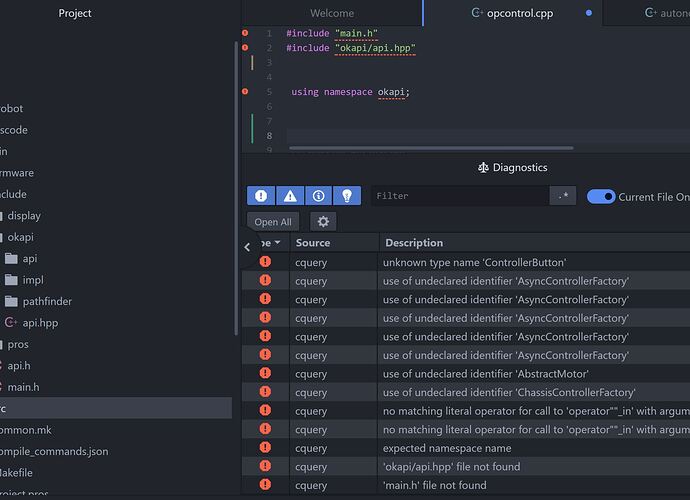Screen dimensions: 690x500
Task: Open the Diagnostics panel tab
Action: click(x=513, y=168)
